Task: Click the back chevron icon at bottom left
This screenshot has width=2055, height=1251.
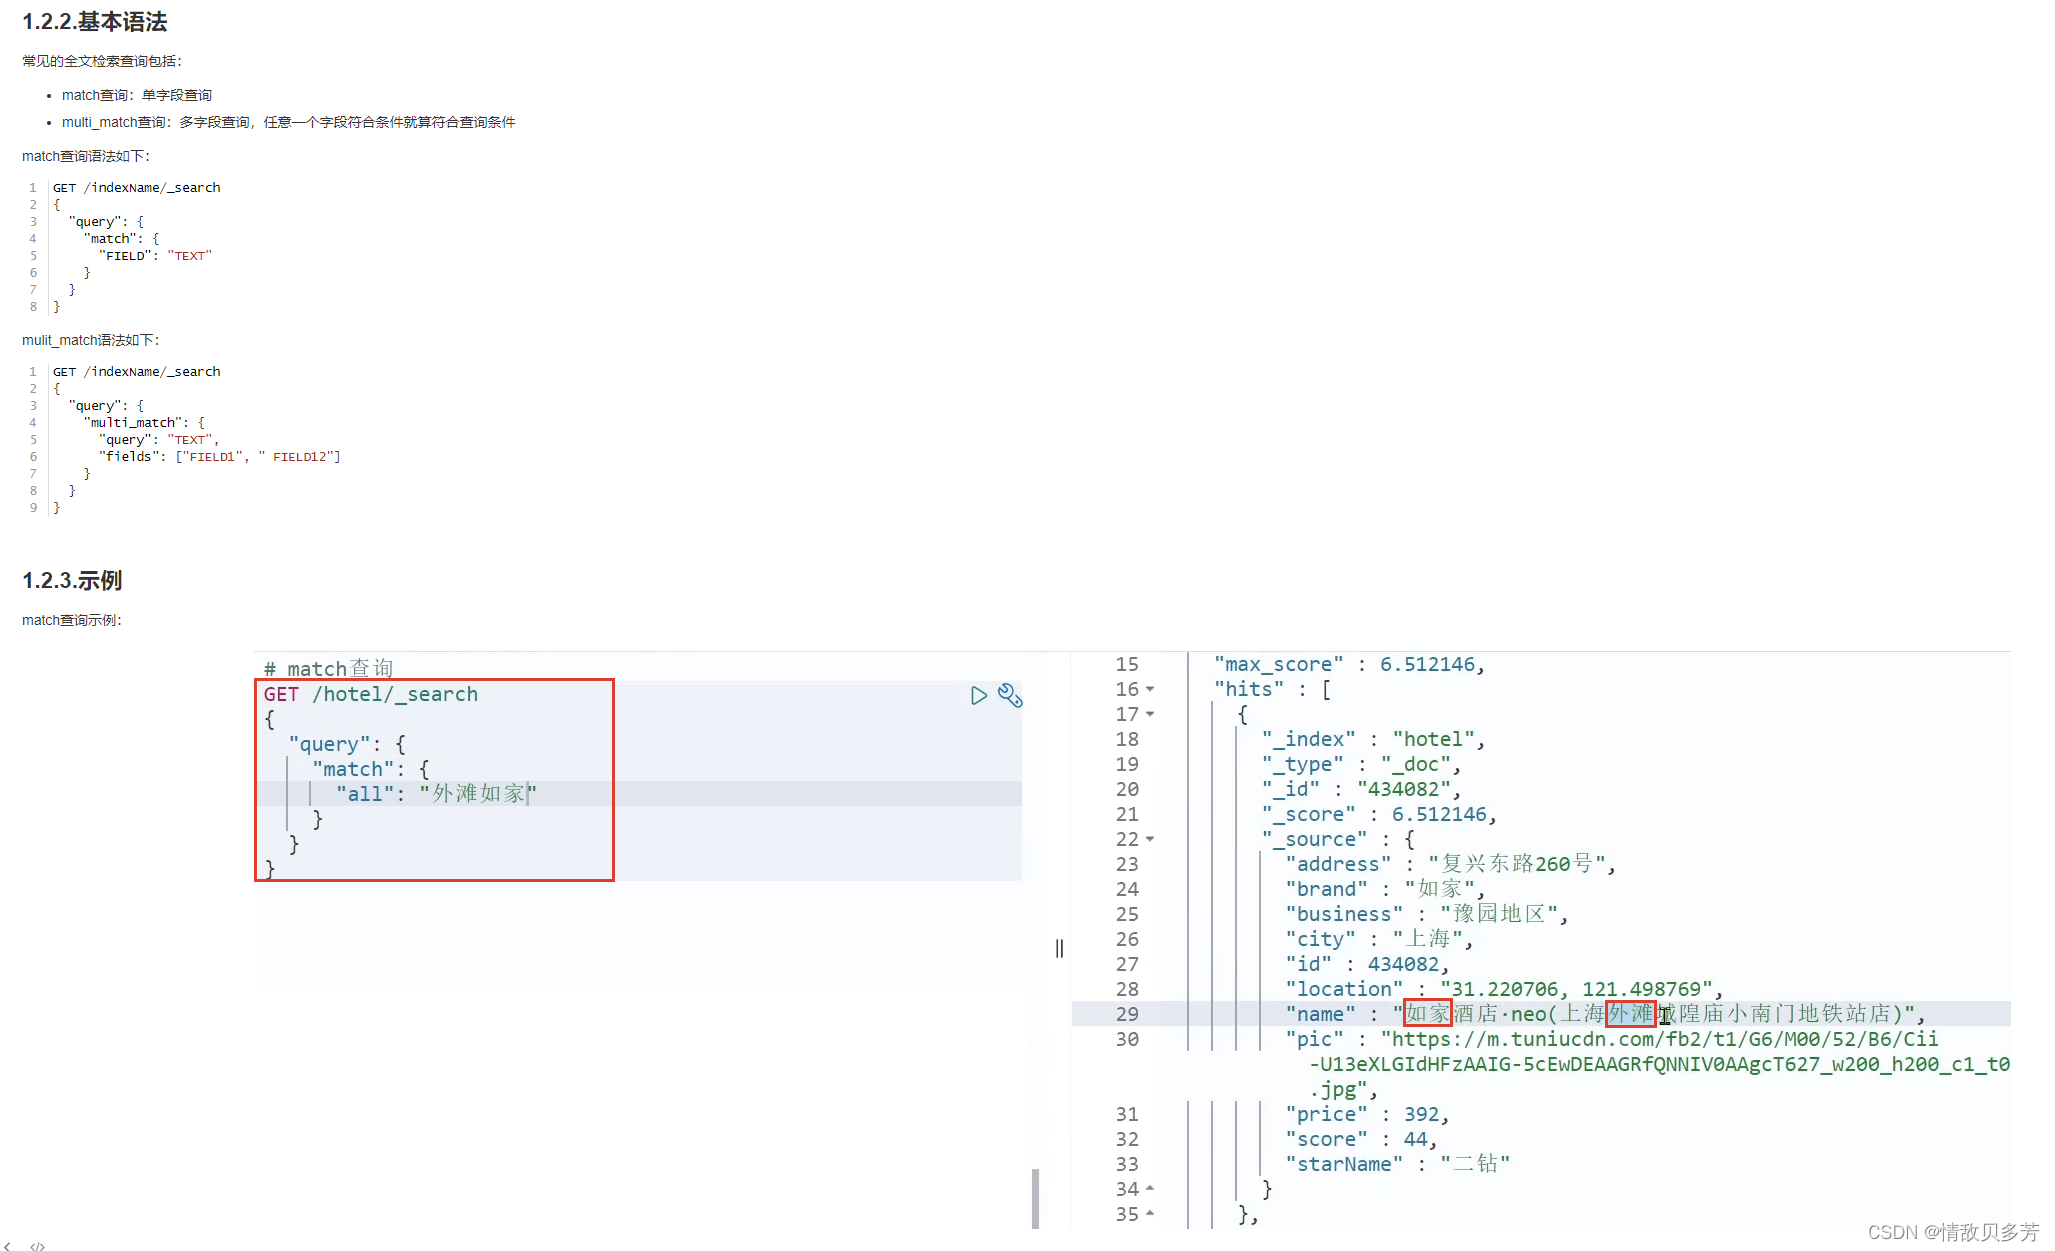Action: coord(7,1246)
